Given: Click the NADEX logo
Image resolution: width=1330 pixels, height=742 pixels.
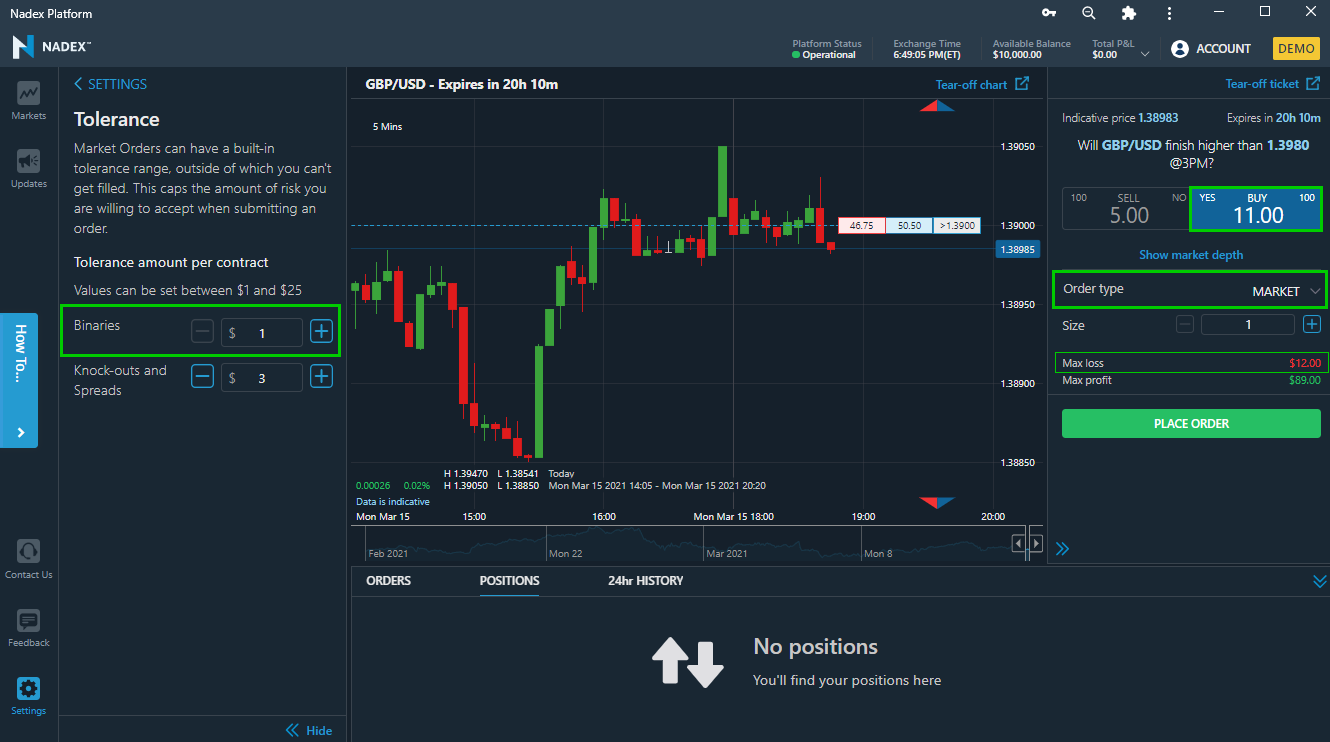Looking at the screenshot, I should (x=51, y=47).
